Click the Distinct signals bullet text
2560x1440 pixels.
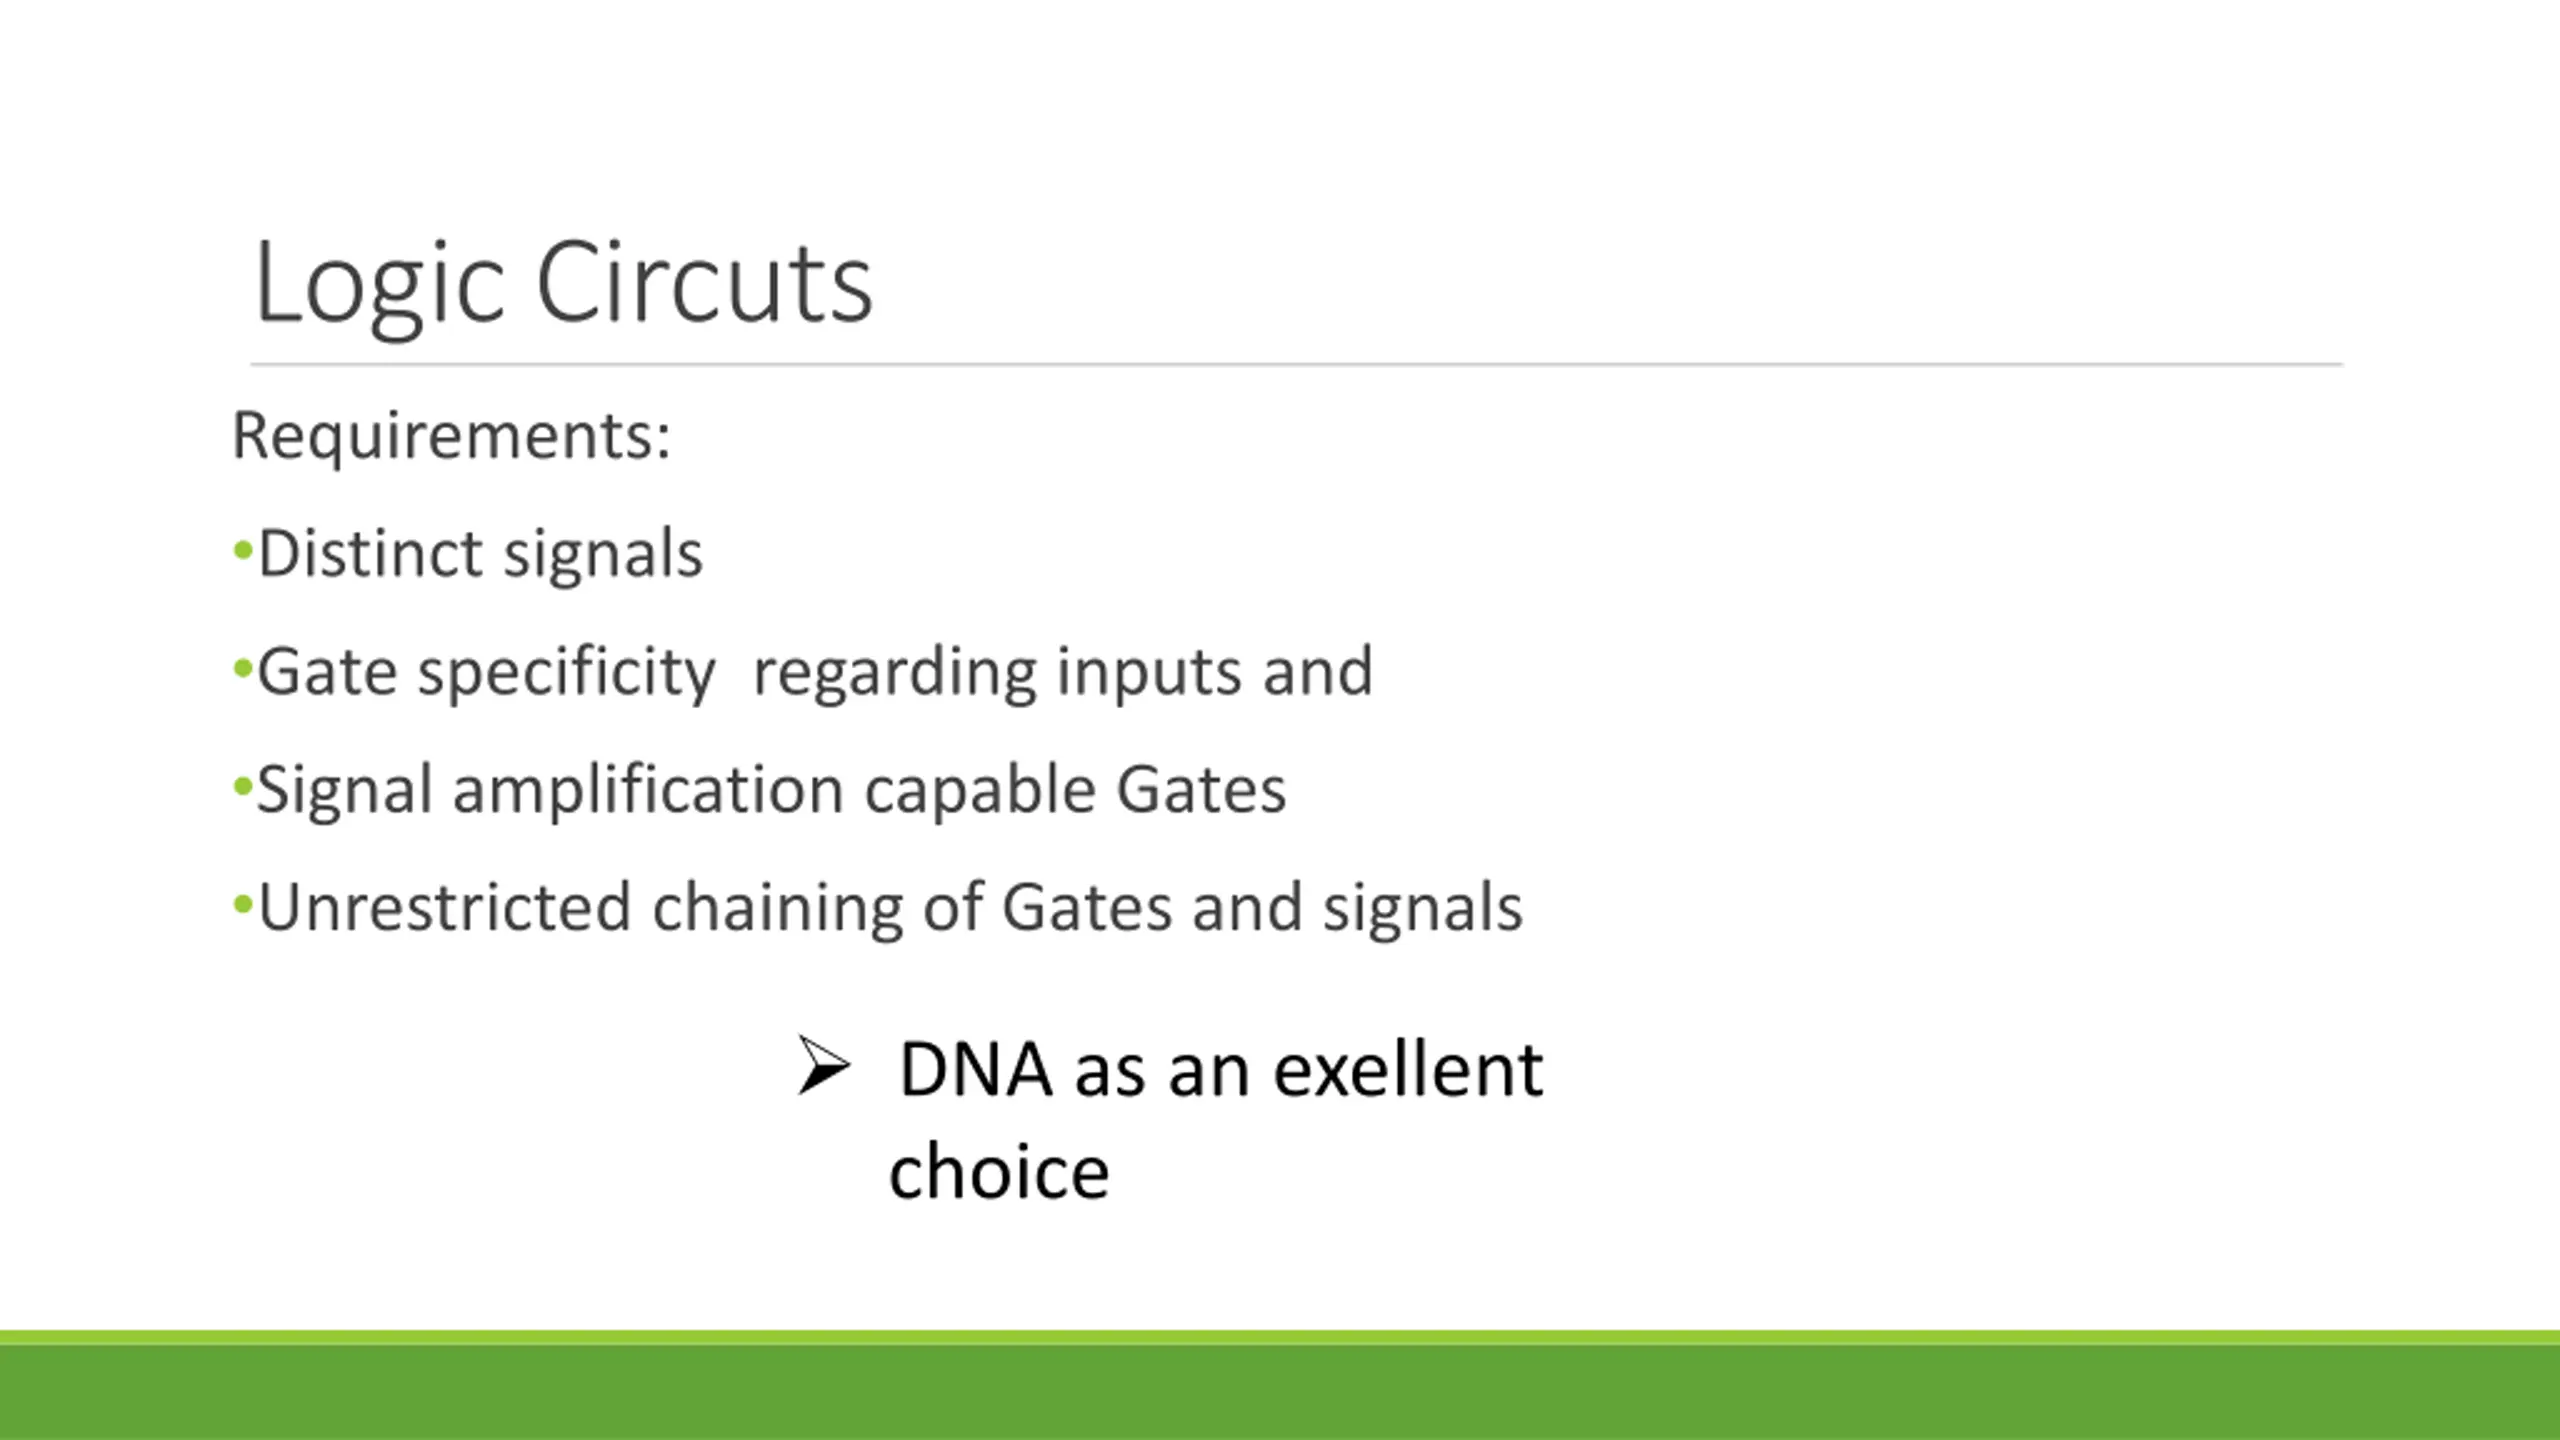[480, 554]
